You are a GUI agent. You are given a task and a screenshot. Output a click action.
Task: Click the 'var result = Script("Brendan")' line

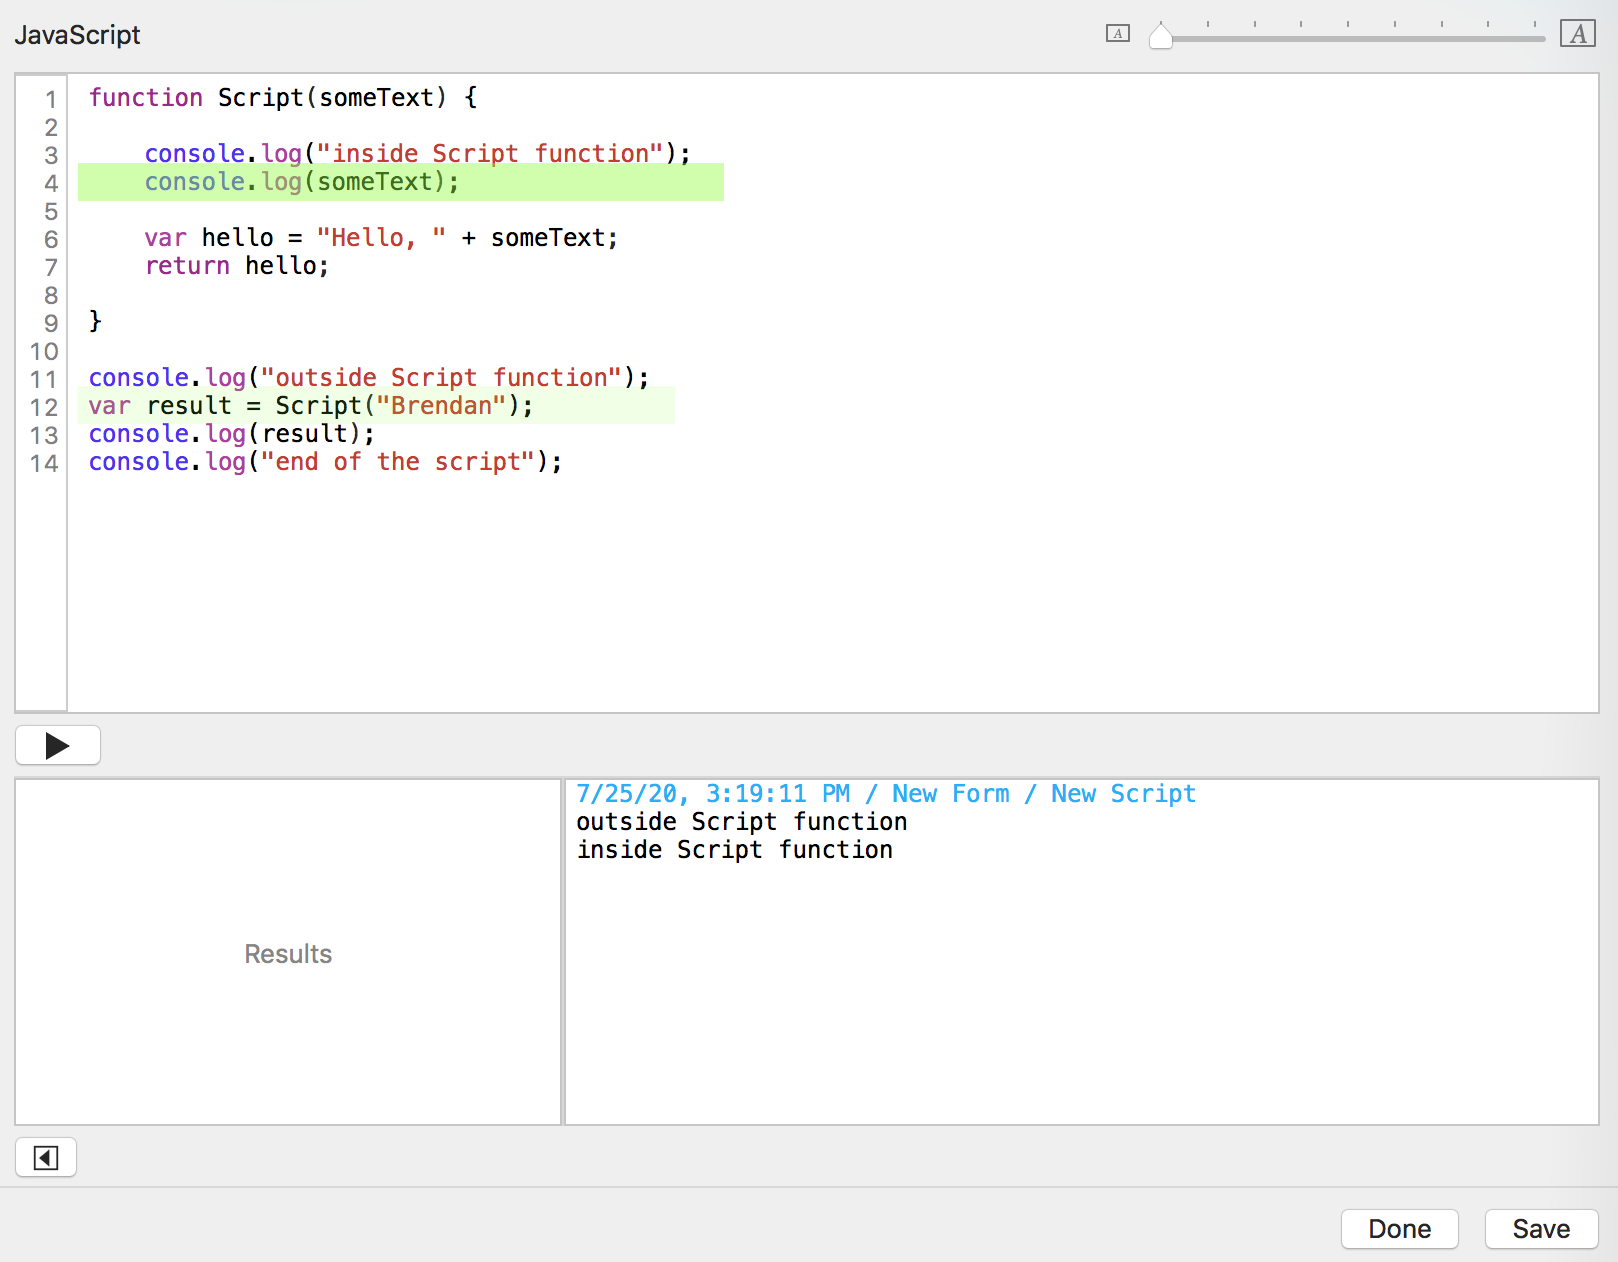[x=310, y=406]
